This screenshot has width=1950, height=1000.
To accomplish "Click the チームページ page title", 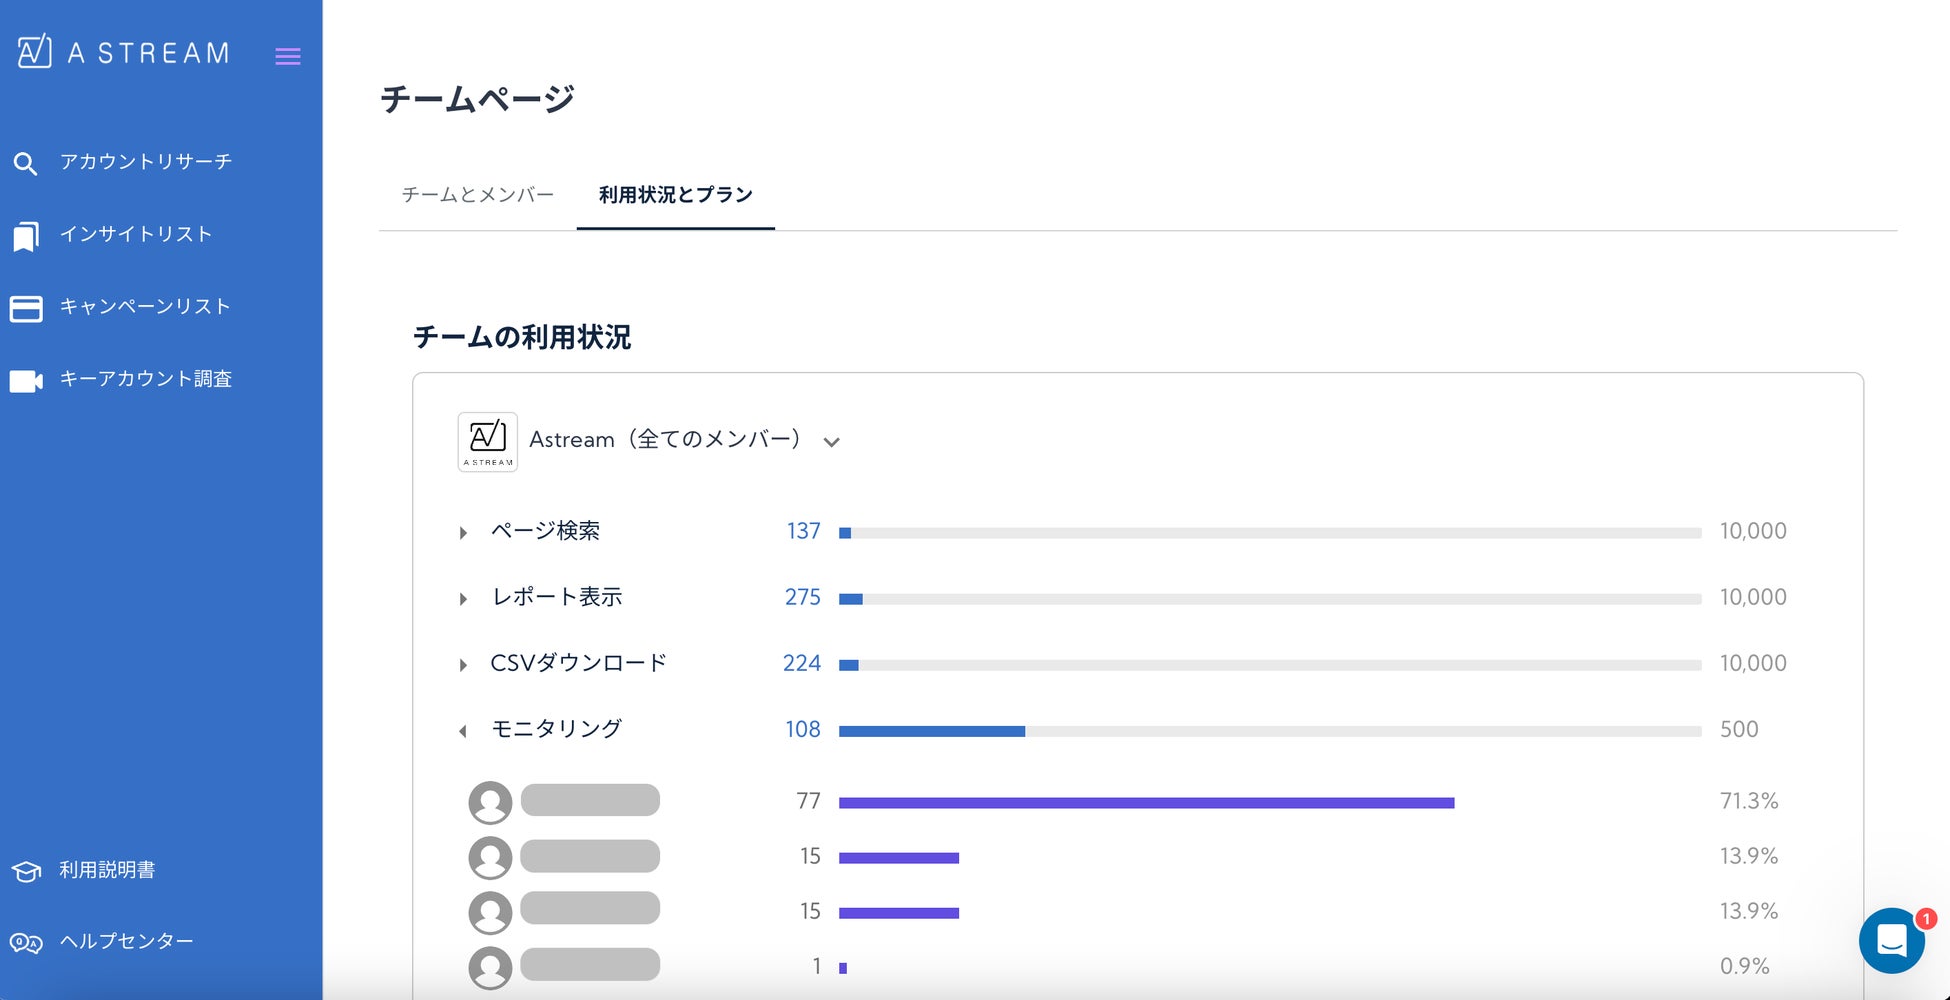I will [x=477, y=99].
